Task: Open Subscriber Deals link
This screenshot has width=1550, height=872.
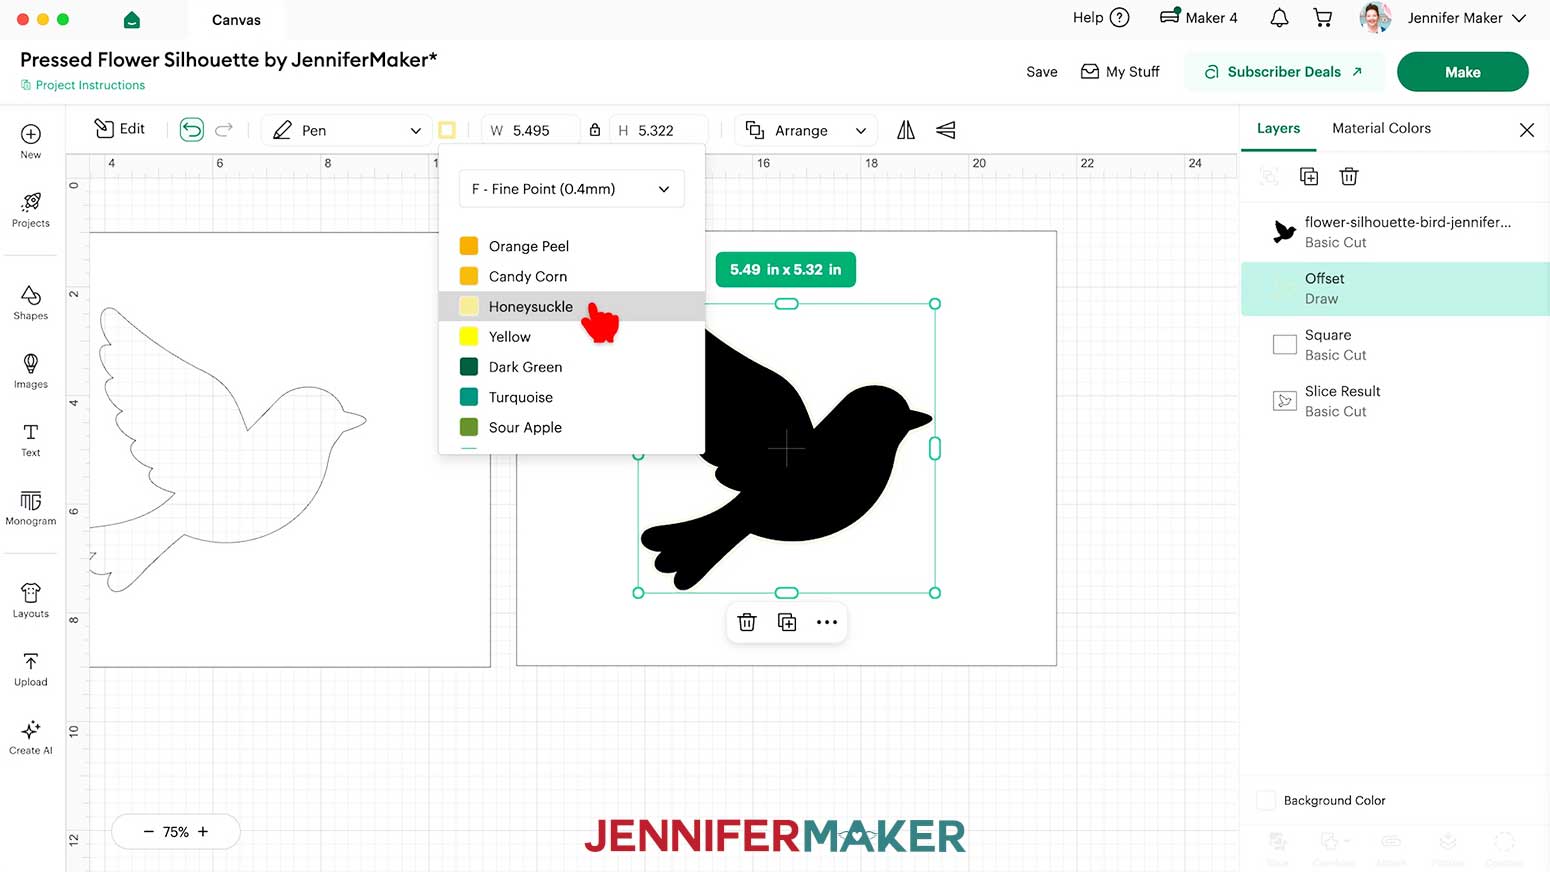Action: 1284,72
